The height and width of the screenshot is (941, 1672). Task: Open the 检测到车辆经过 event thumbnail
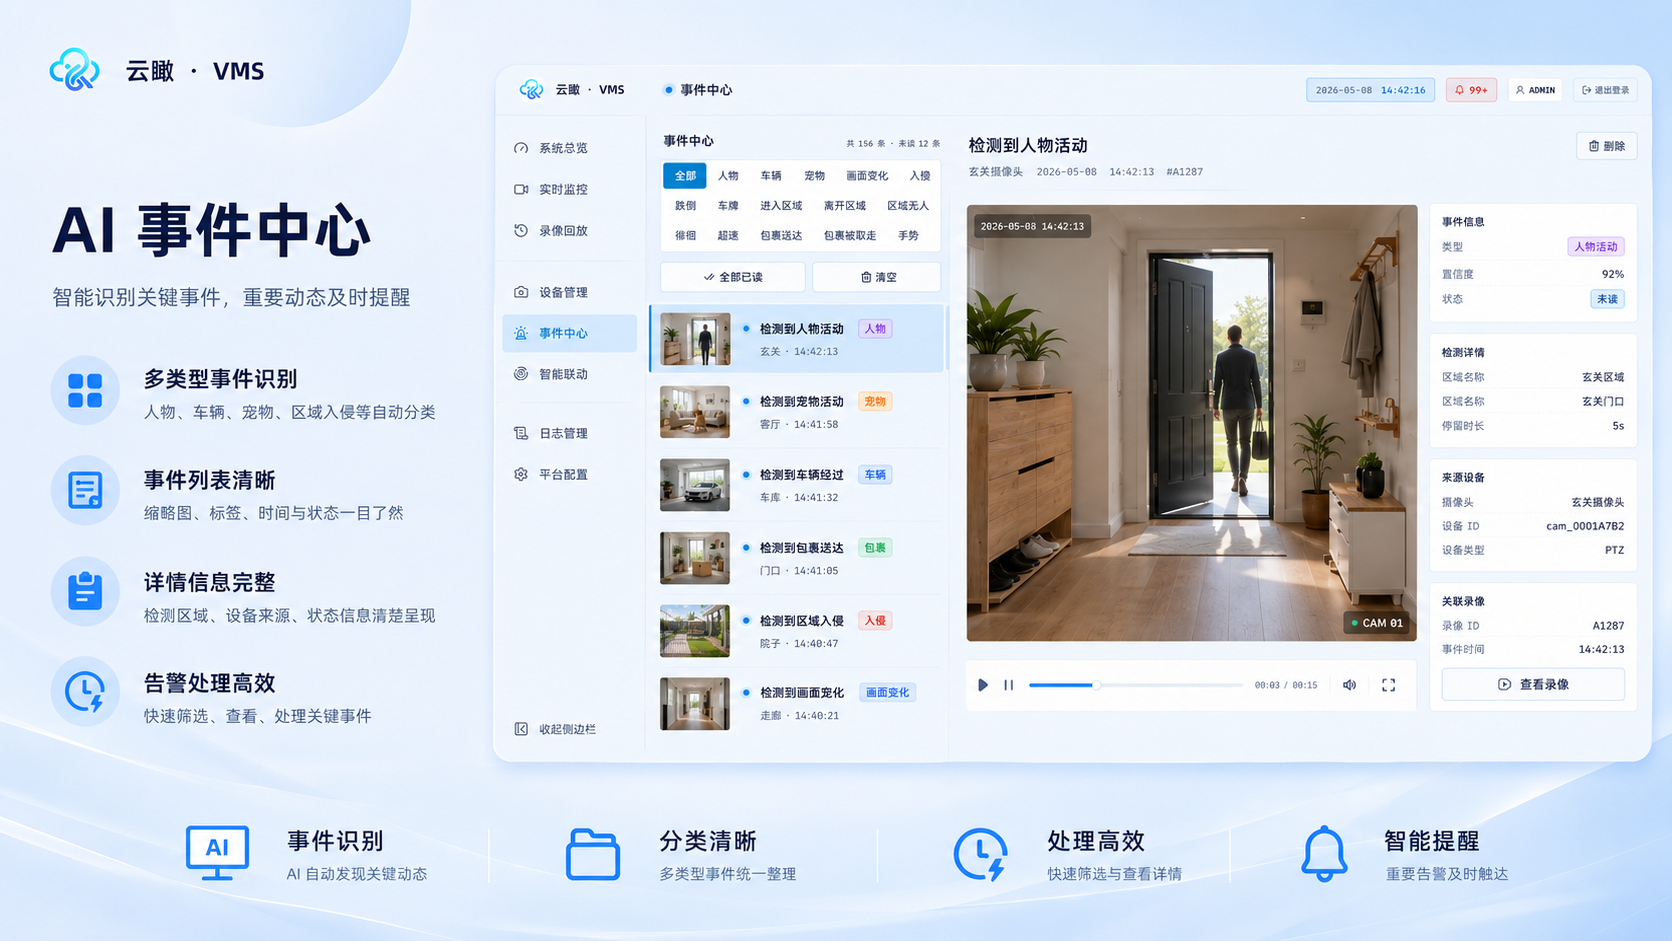pyautogui.click(x=695, y=485)
